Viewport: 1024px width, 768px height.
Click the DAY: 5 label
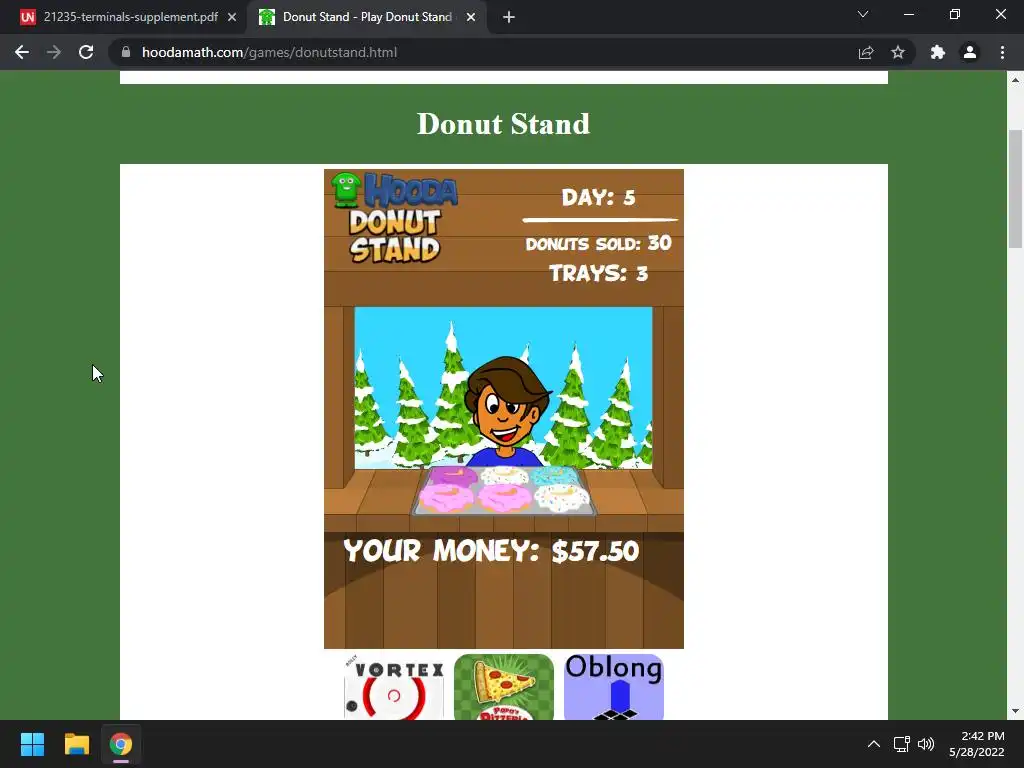pyautogui.click(x=598, y=197)
